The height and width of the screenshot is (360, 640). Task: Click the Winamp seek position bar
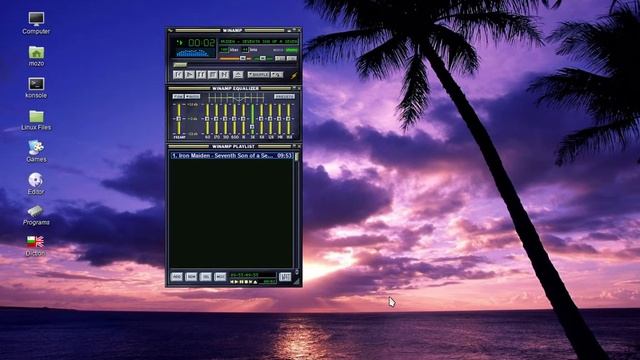pos(235,65)
